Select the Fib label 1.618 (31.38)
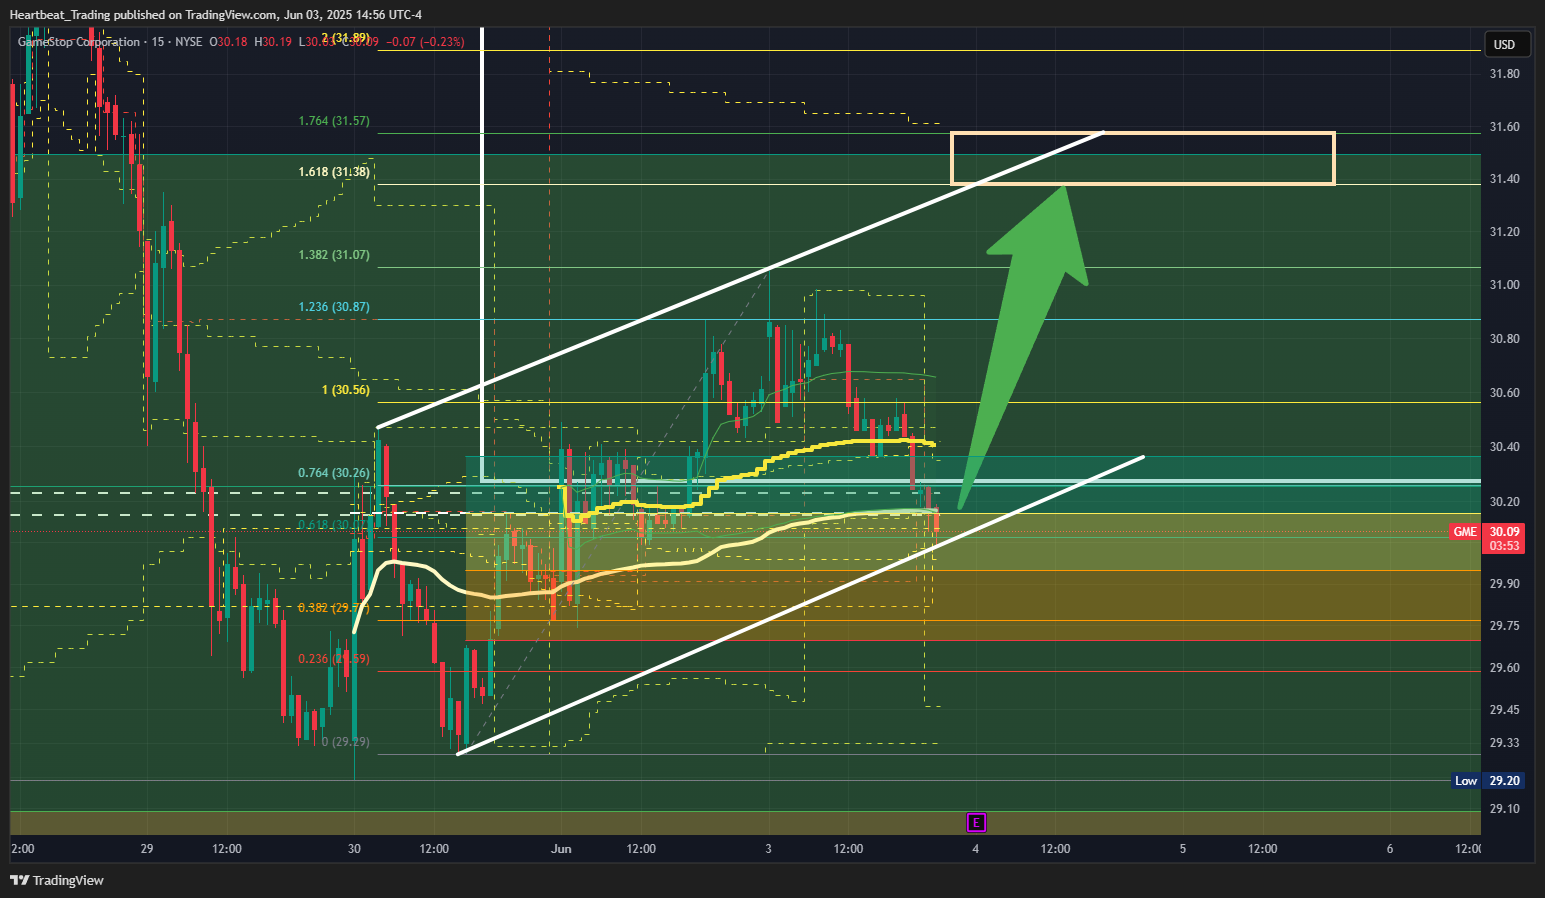Image resolution: width=1545 pixels, height=898 pixels. click(x=334, y=172)
